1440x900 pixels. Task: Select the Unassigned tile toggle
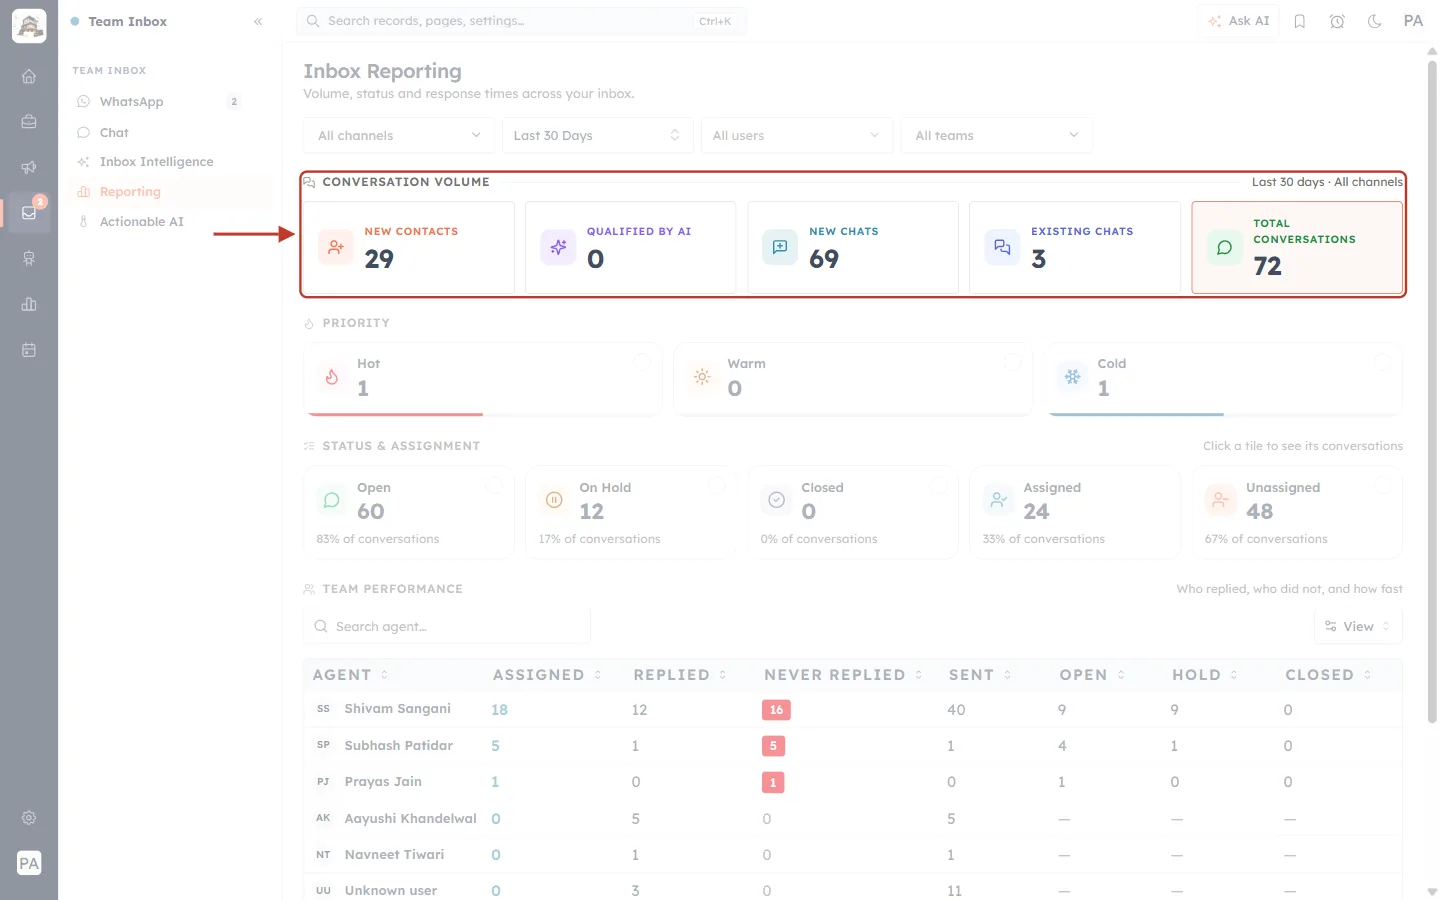coord(1383,486)
